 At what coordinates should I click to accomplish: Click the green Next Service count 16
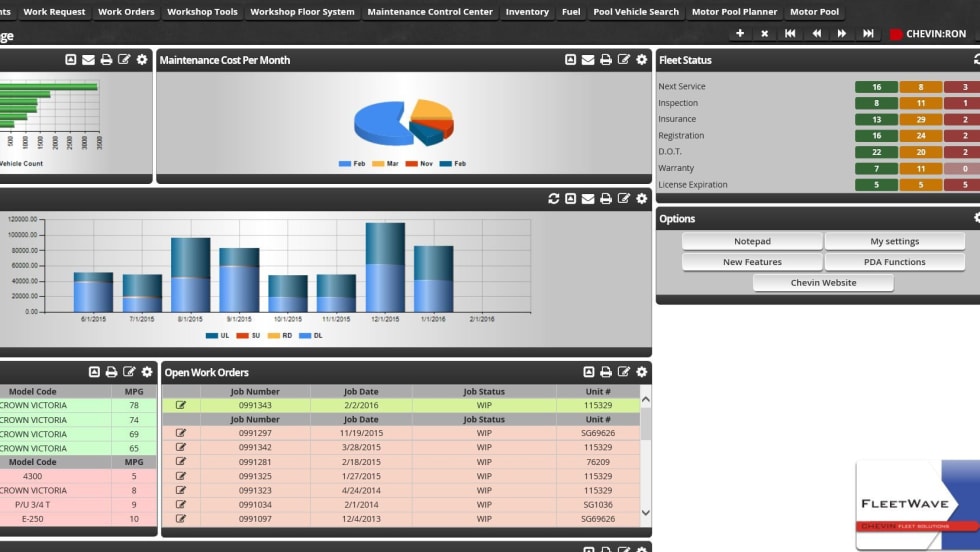point(876,87)
